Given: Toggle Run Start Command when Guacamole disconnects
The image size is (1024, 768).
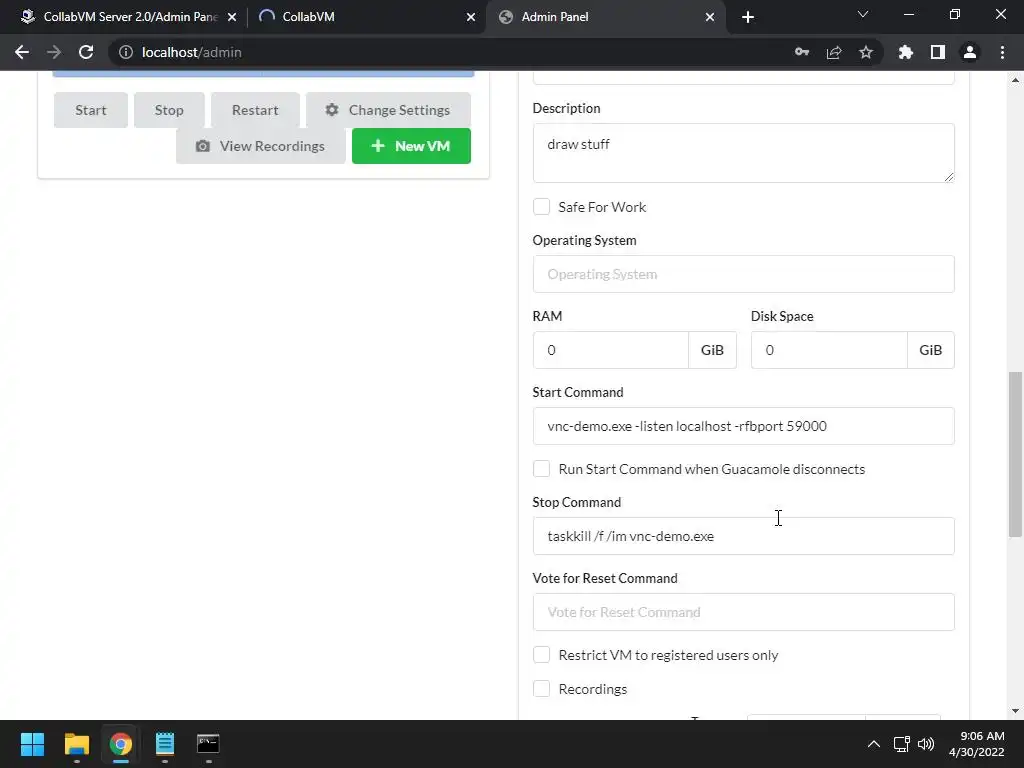Looking at the screenshot, I should [541, 469].
